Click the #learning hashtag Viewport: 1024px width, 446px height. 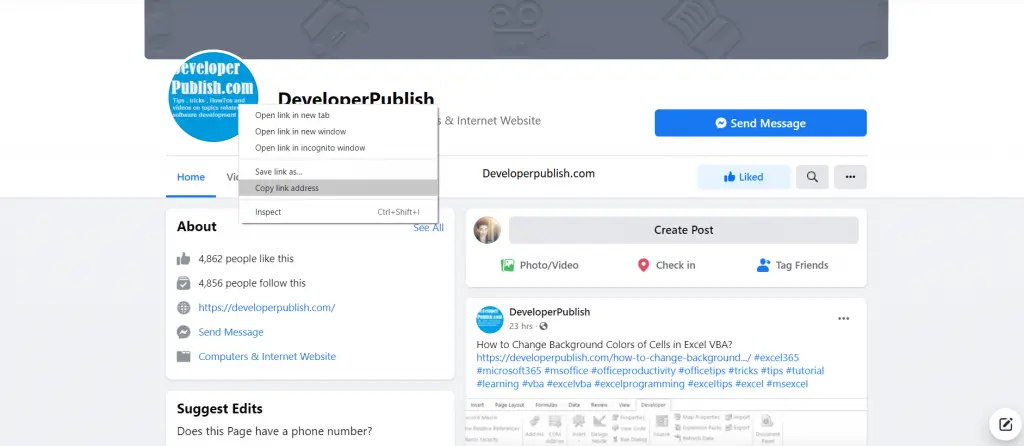498,384
